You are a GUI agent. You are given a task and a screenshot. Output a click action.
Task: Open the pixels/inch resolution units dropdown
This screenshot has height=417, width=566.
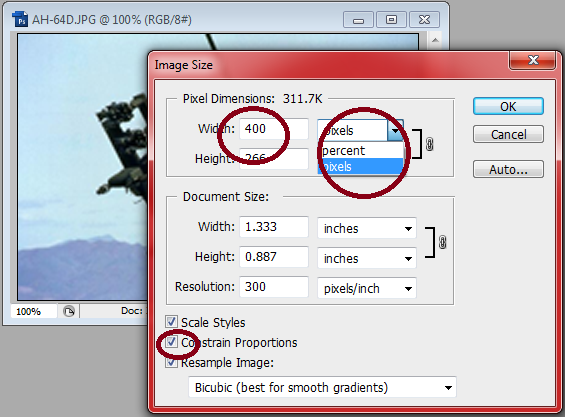tap(367, 288)
